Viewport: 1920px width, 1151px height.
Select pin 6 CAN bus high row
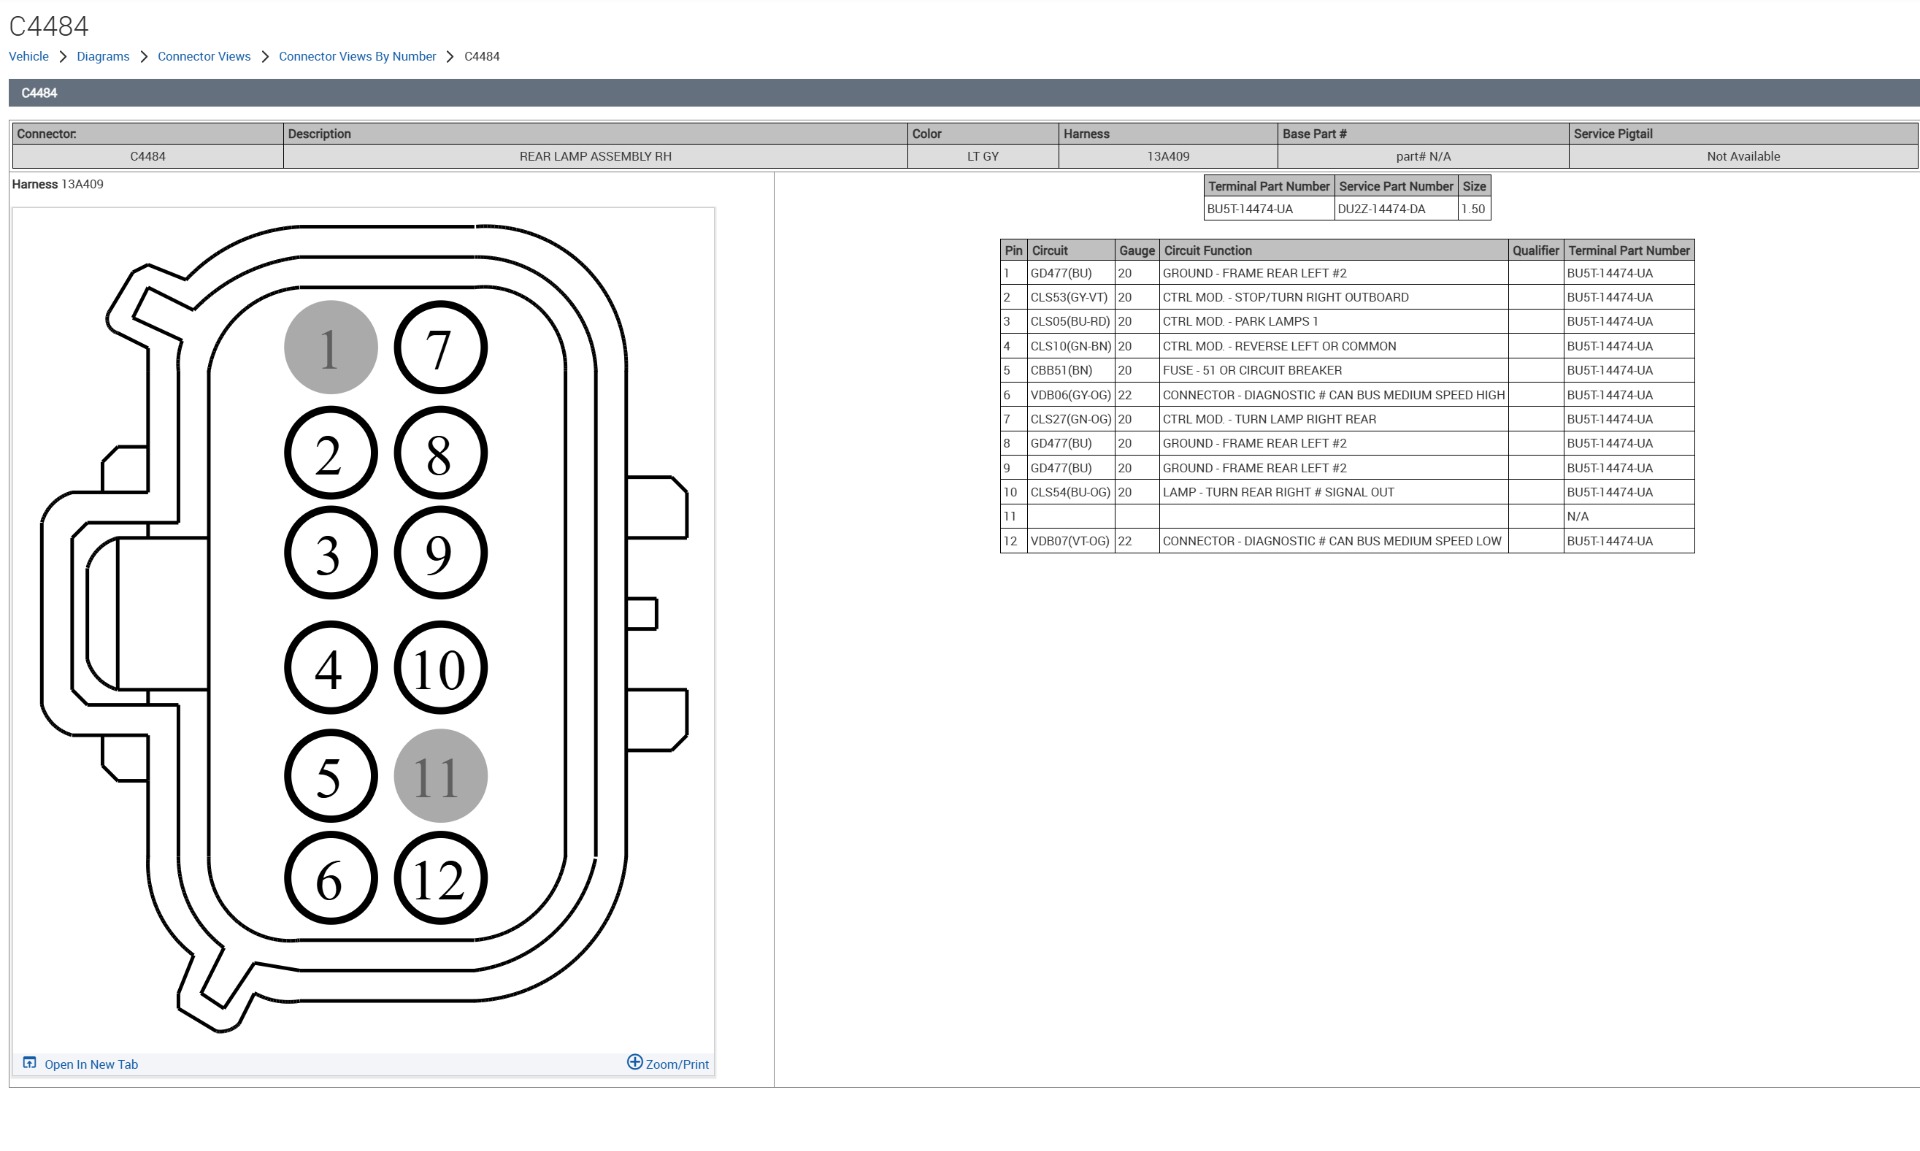coord(1332,395)
